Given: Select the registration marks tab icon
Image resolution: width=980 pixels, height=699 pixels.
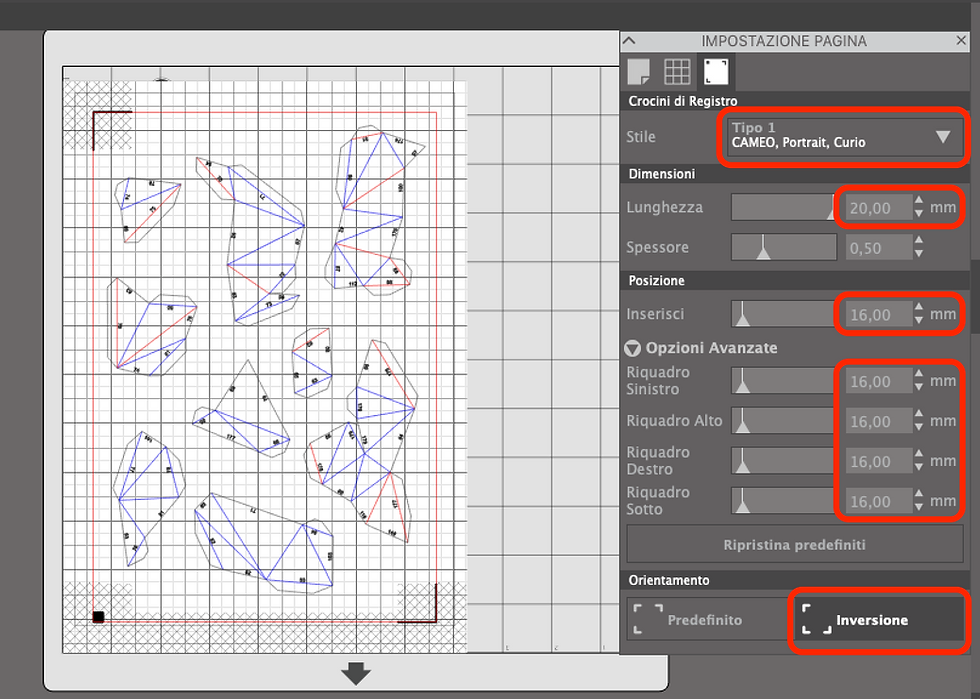Looking at the screenshot, I should (716, 71).
